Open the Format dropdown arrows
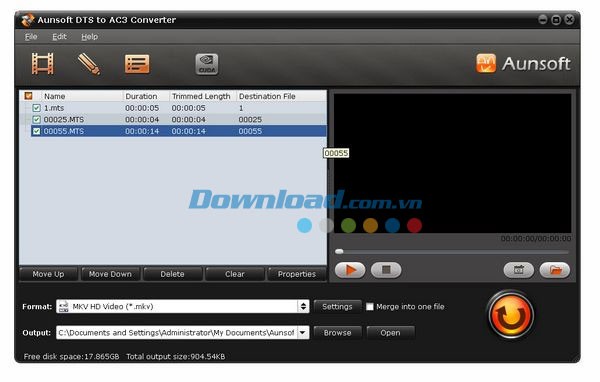This screenshot has height=382, width=600. coord(303,307)
